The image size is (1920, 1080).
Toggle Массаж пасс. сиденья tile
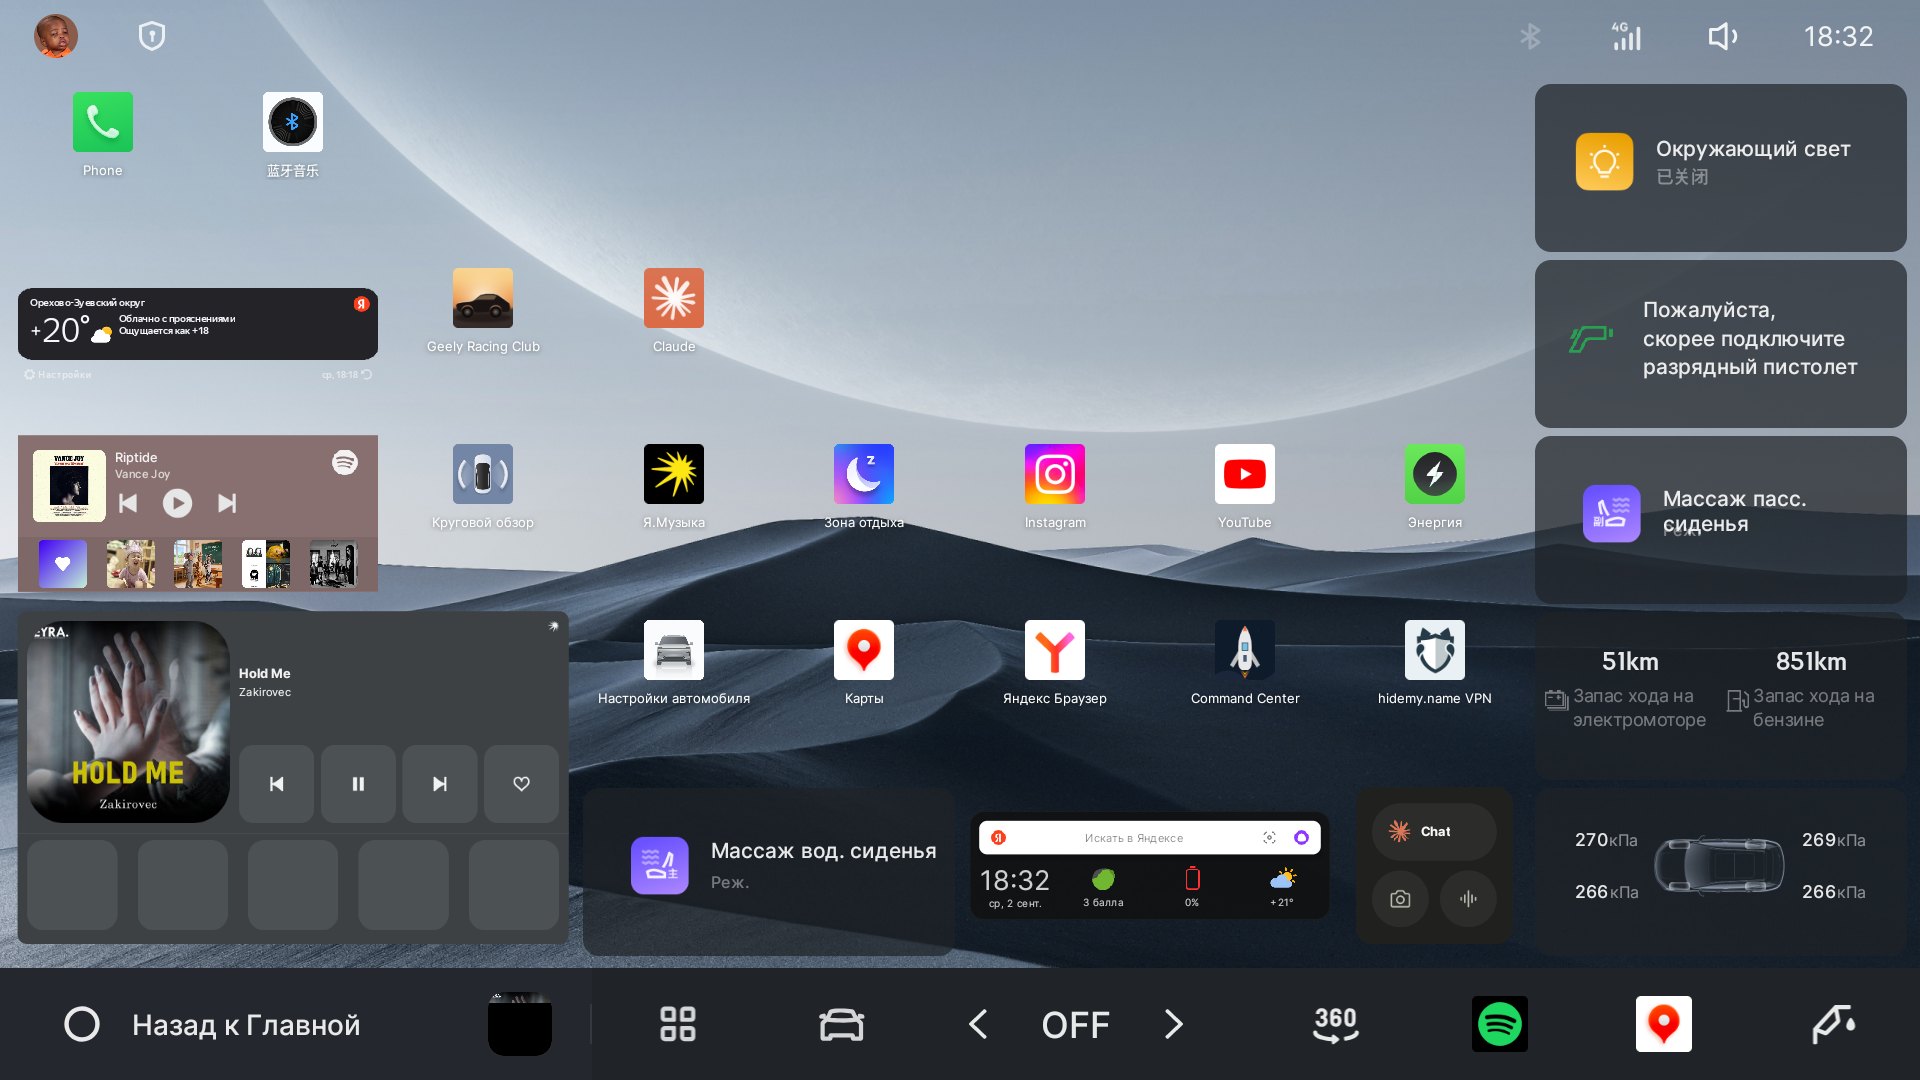coord(1721,520)
